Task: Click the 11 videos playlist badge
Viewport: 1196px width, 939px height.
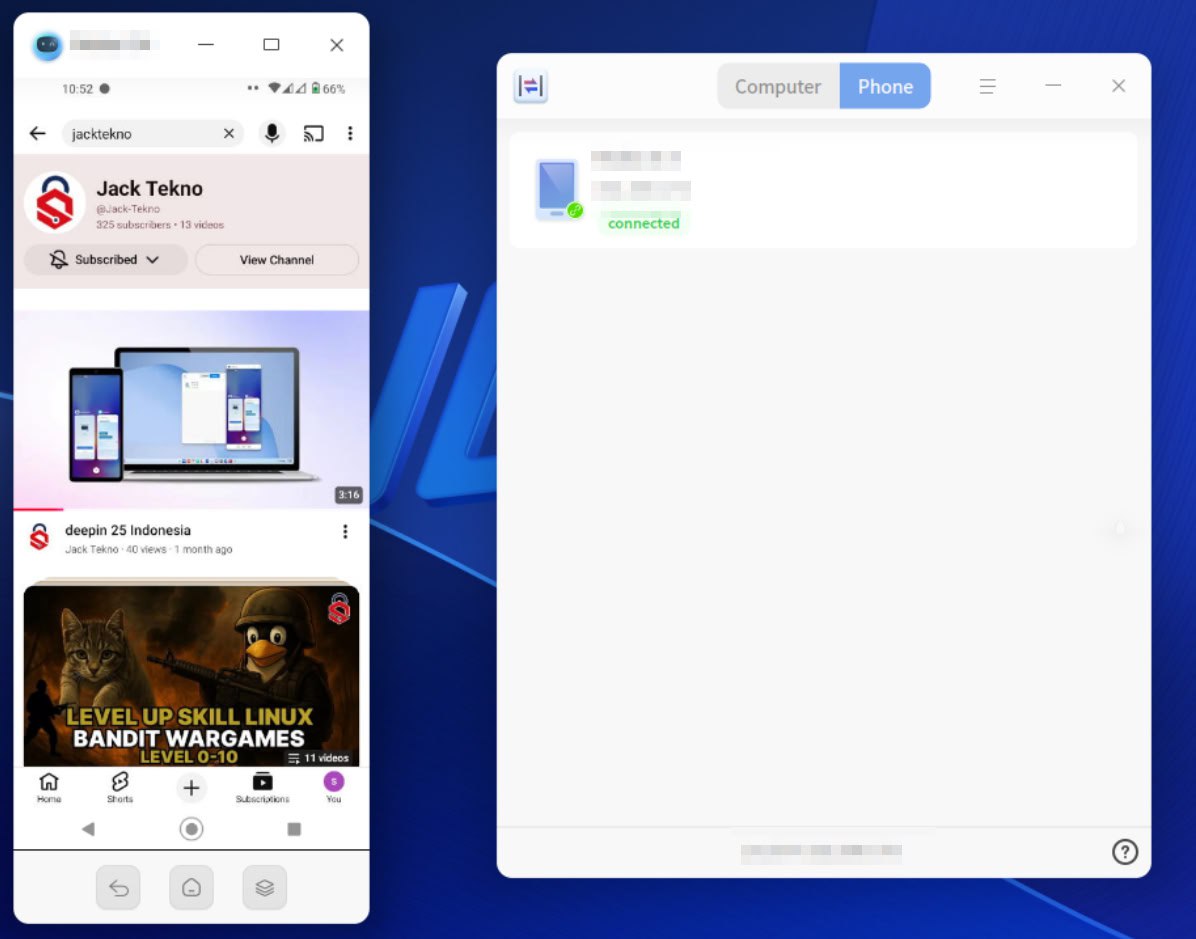Action: coord(318,757)
